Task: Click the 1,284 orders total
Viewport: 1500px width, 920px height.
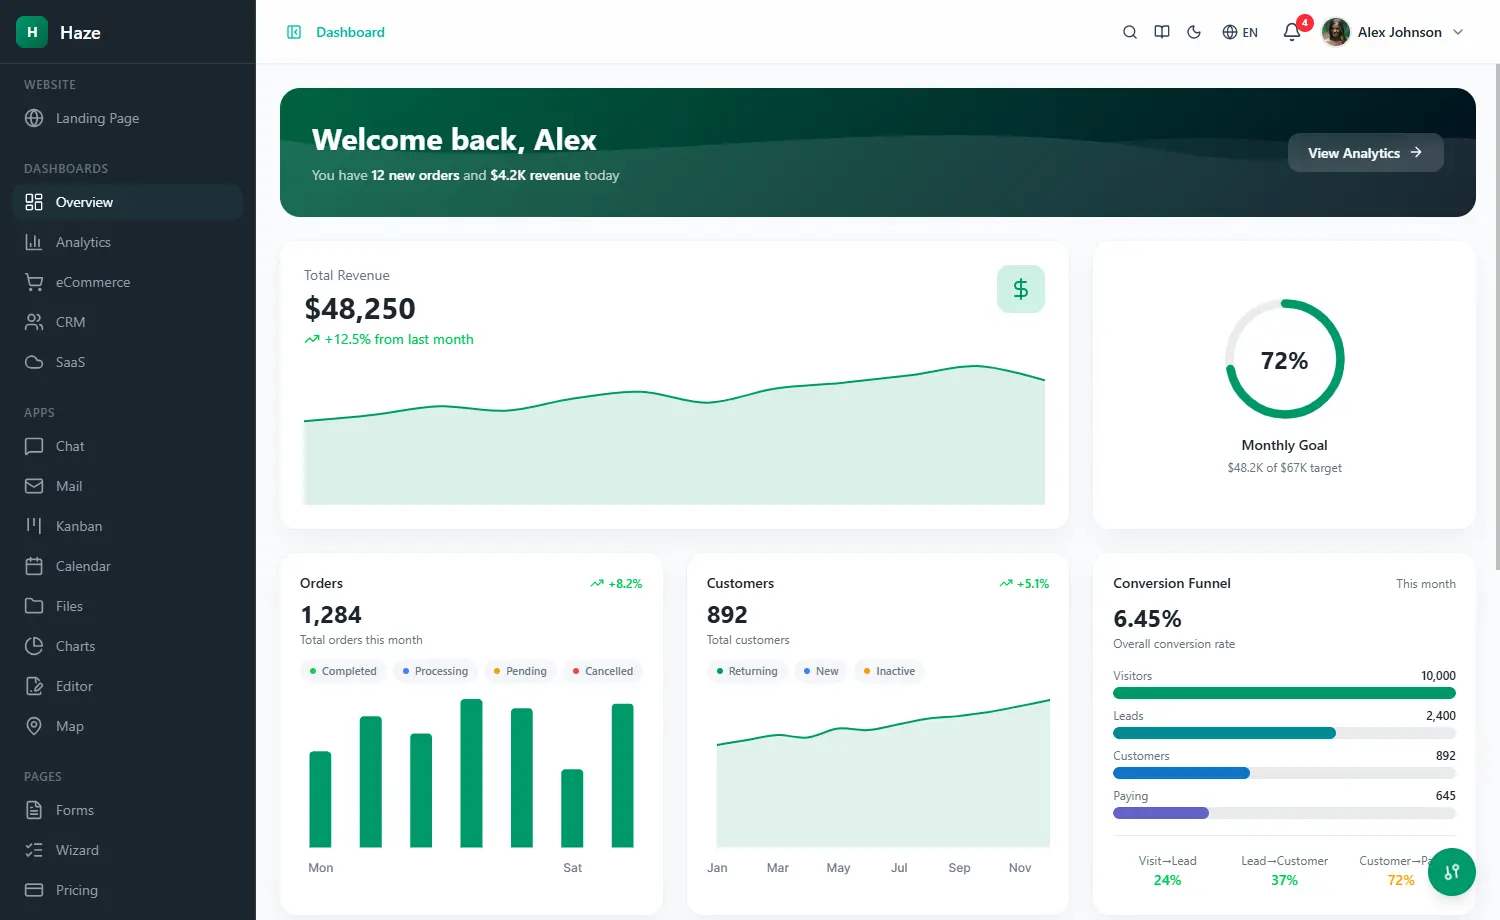Action: click(331, 615)
